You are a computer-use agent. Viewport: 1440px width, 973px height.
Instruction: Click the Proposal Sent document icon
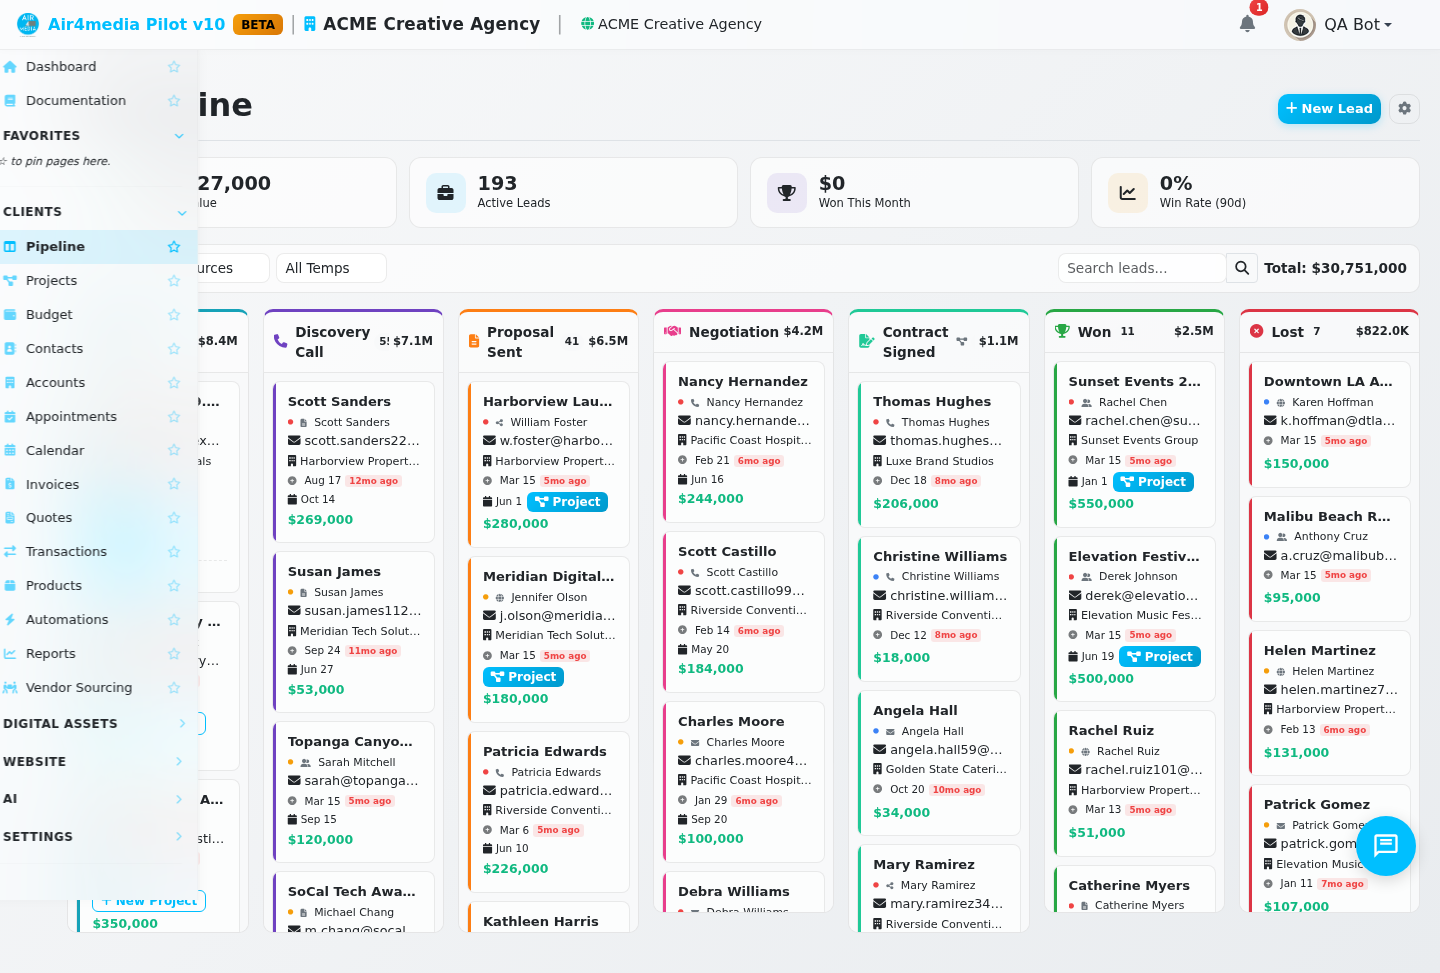coord(474,341)
